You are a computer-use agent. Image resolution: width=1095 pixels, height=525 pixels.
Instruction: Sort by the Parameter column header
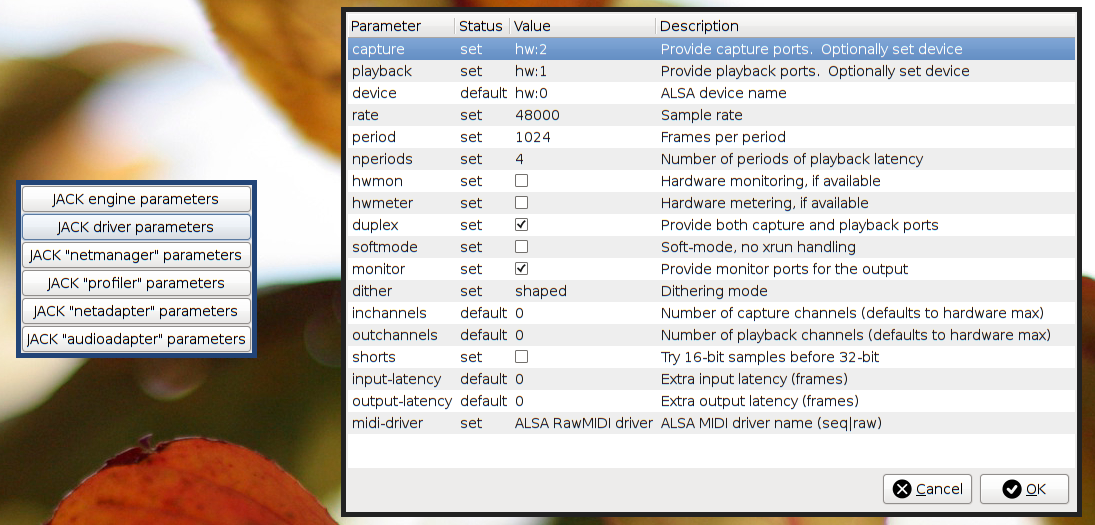401,26
